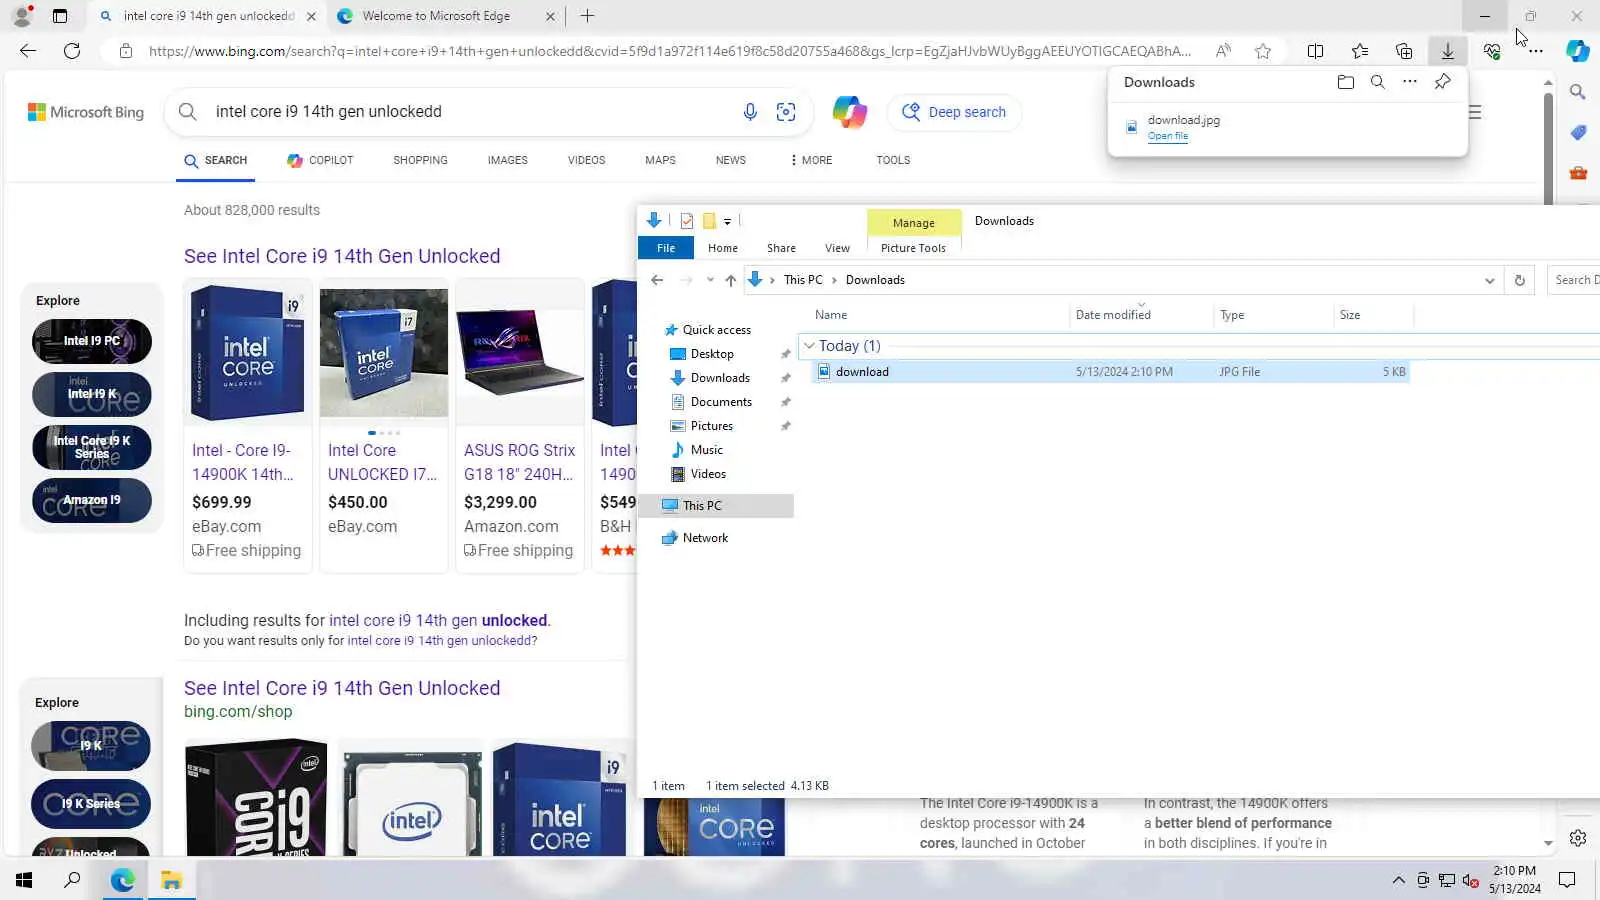Open the Picture Tools ribbon tab

click(913, 248)
